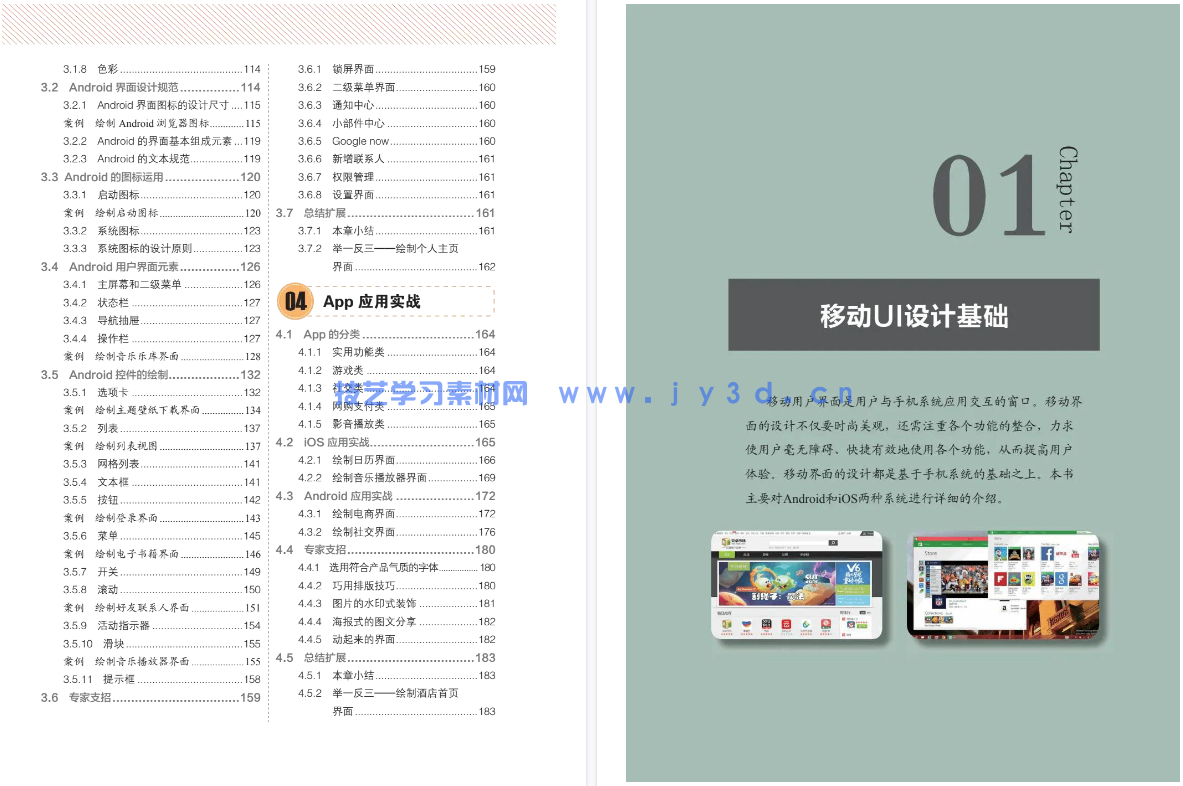Click the Google app icon in the Store
The height and width of the screenshot is (786, 1183).
(x=1062, y=579)
